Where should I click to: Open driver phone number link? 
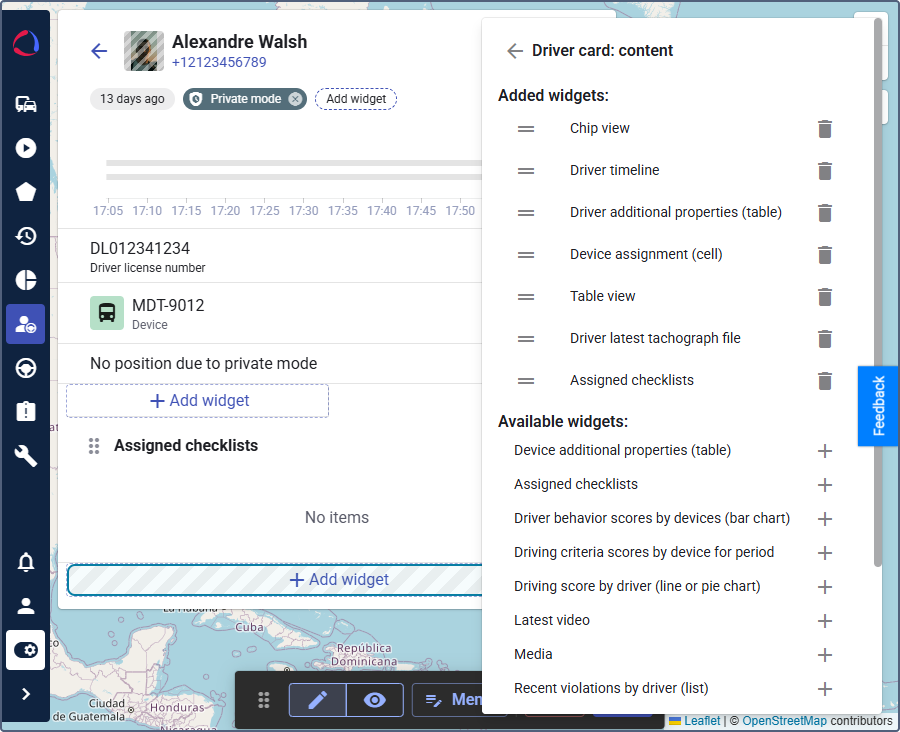coord(219,62)
